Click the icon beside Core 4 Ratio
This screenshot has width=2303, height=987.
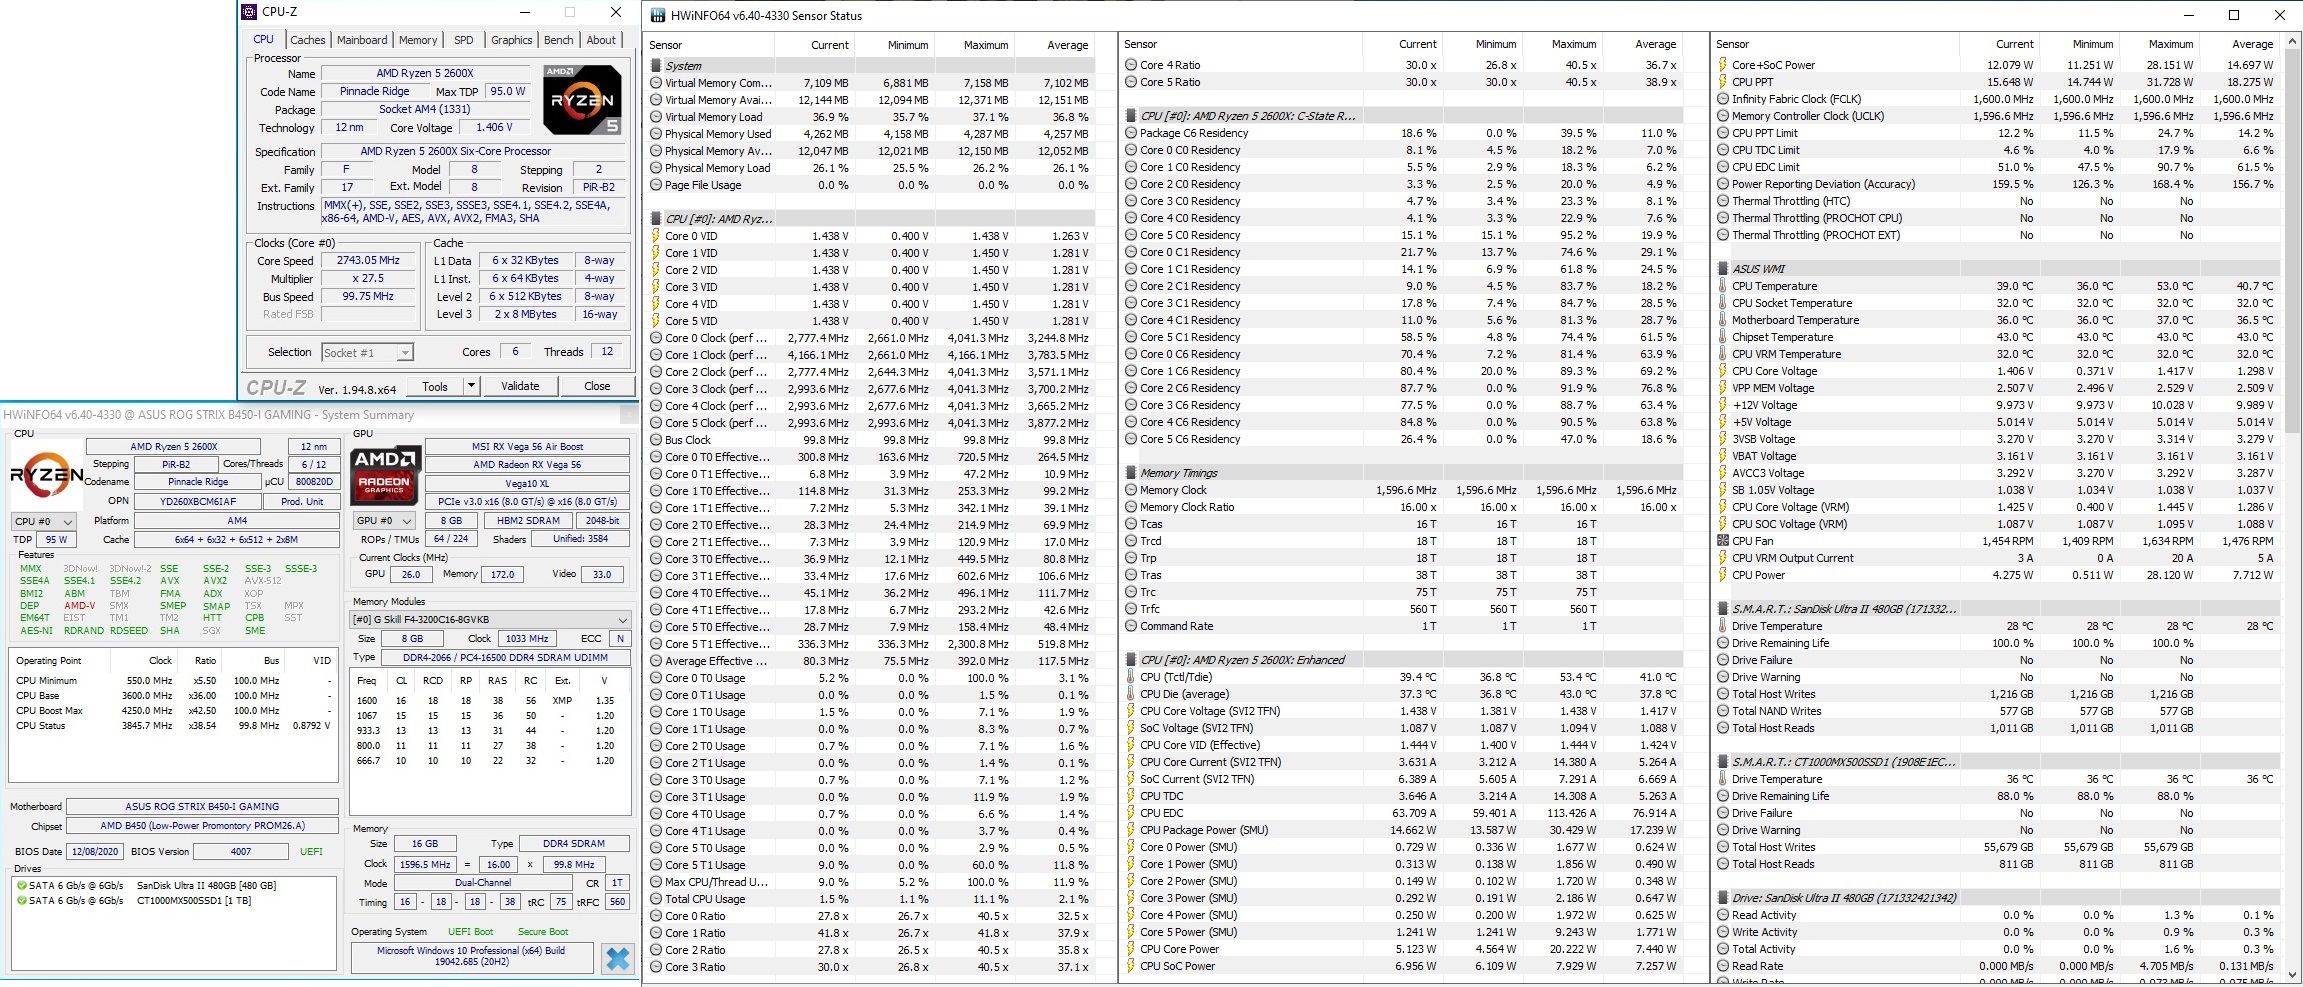(x=1131, y=65)
